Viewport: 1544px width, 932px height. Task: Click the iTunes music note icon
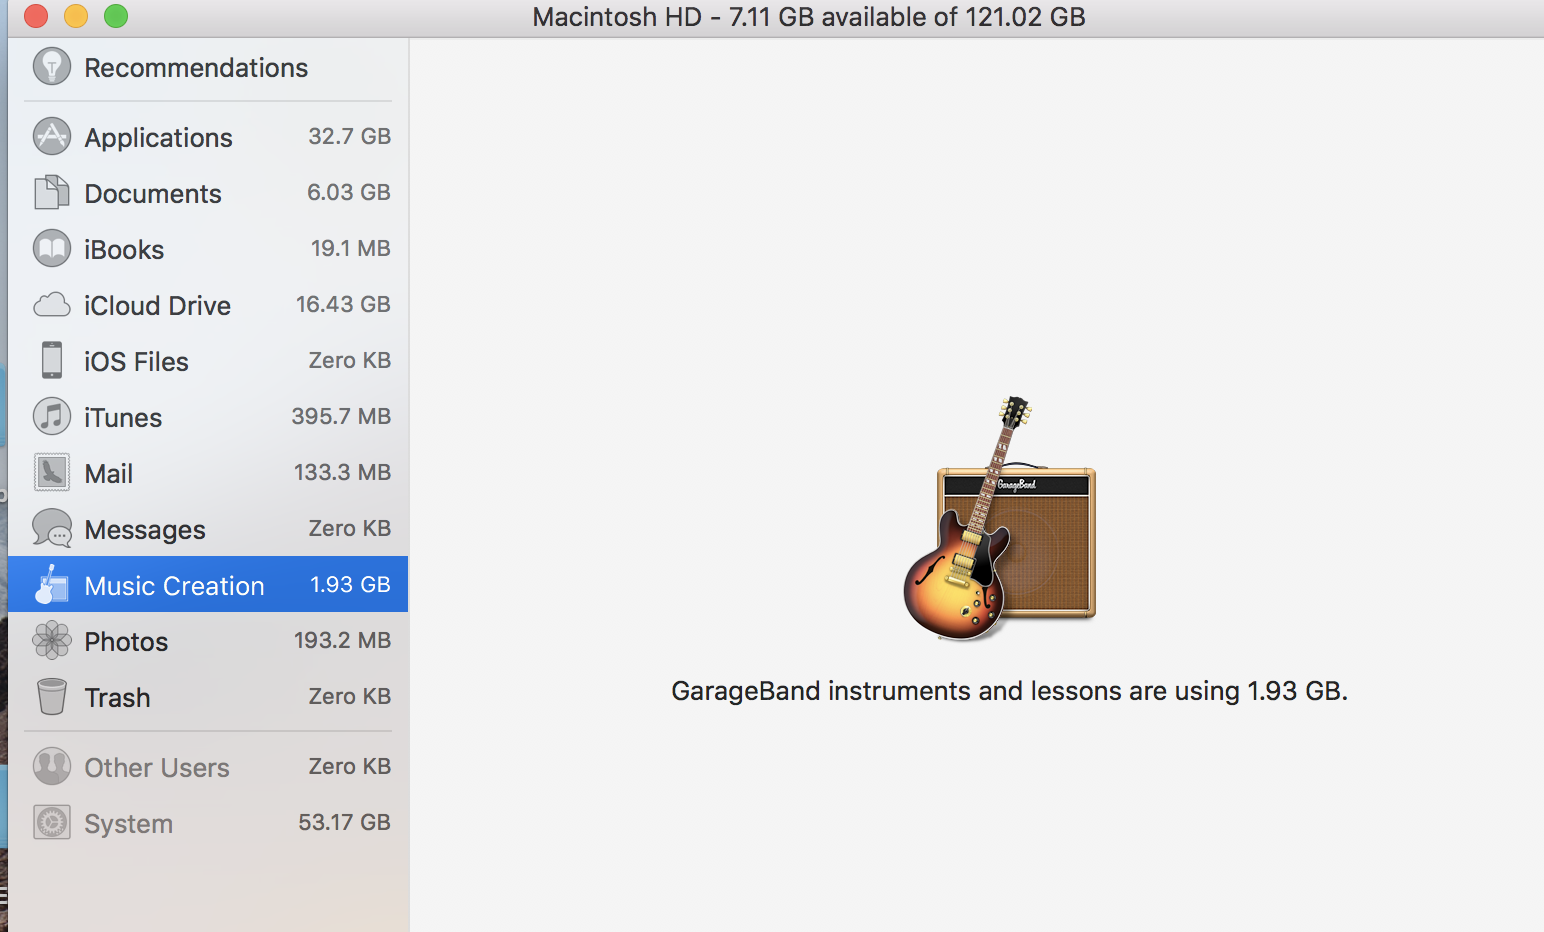click(x=52, y=416)
